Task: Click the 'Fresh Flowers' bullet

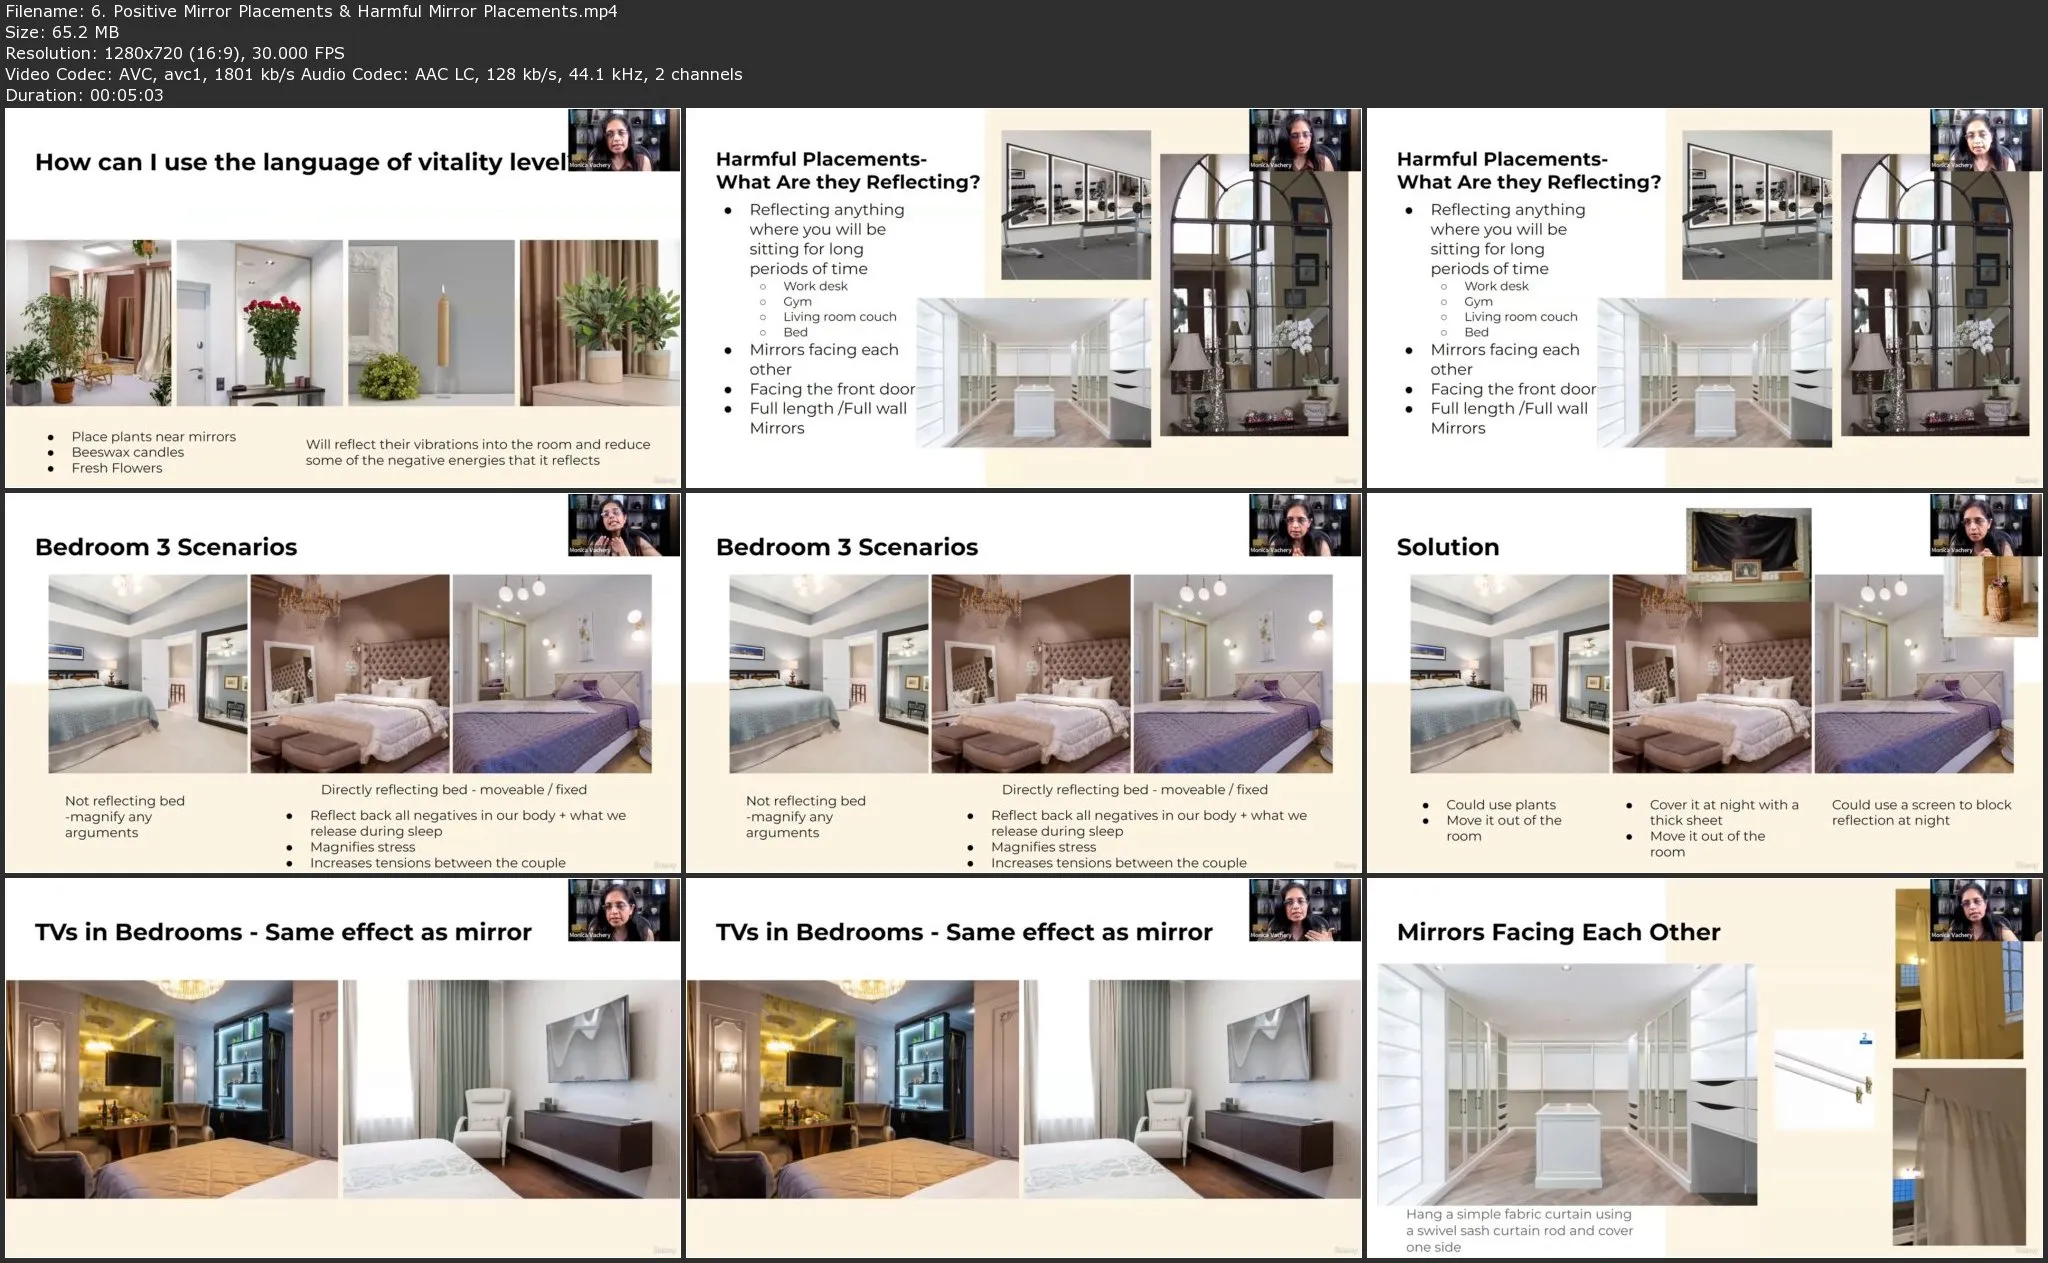Action: click(116, 468)
